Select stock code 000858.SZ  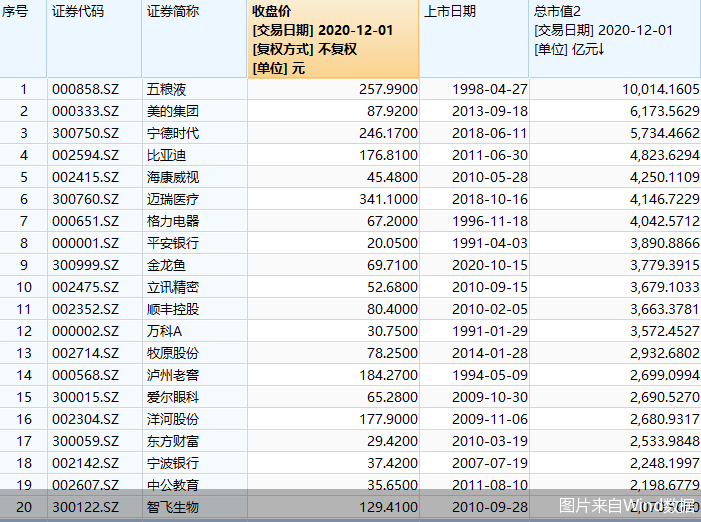85,89
